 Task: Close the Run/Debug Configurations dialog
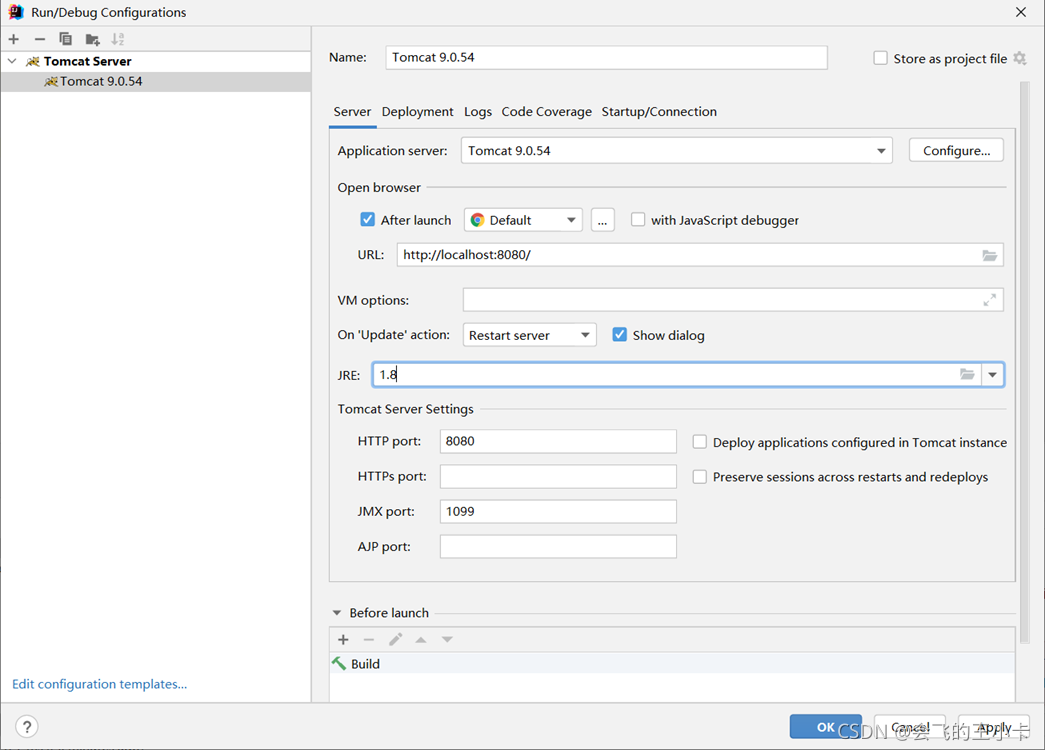coord(1021,12)
